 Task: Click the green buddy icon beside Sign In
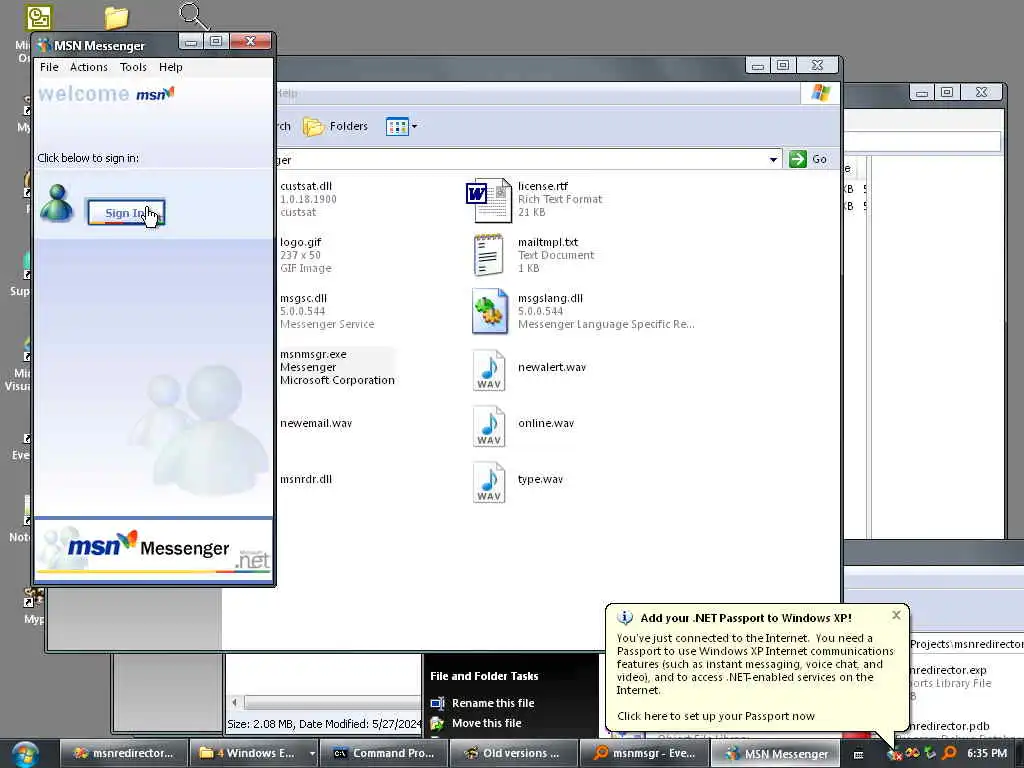point(56,203)
